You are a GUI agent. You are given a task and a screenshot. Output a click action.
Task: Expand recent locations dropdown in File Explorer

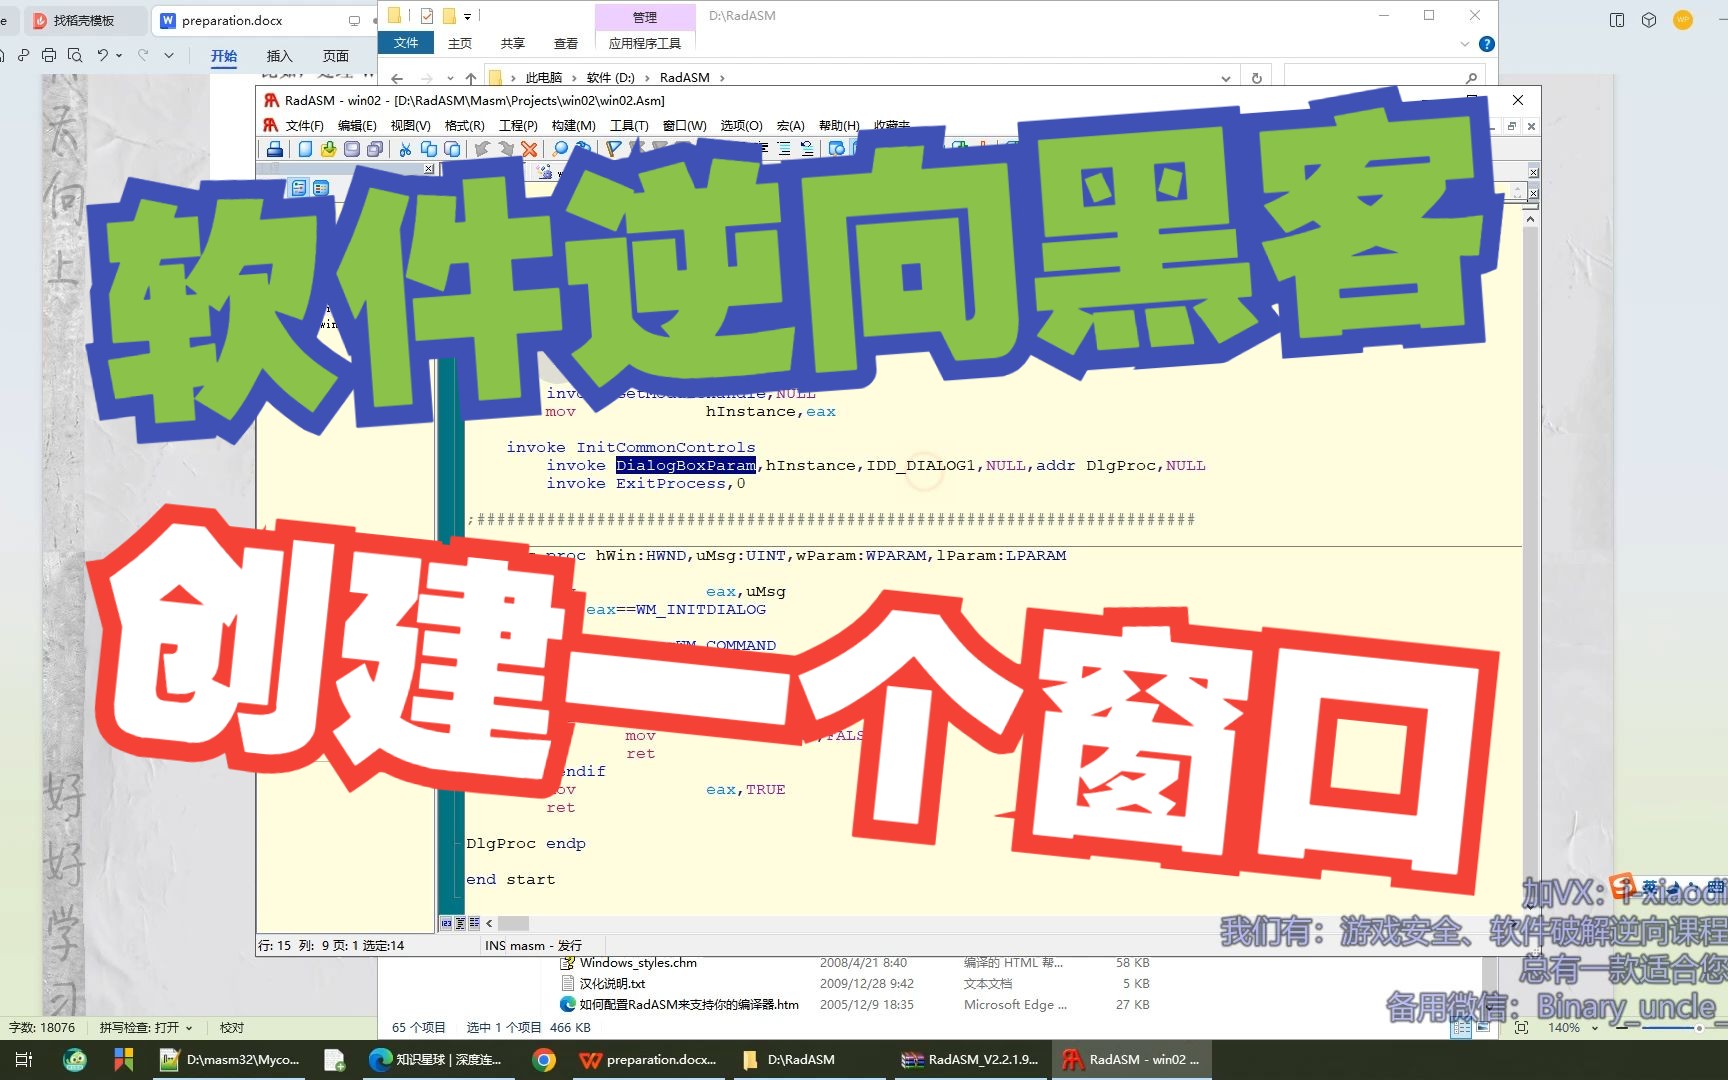[x=450, y=78]
